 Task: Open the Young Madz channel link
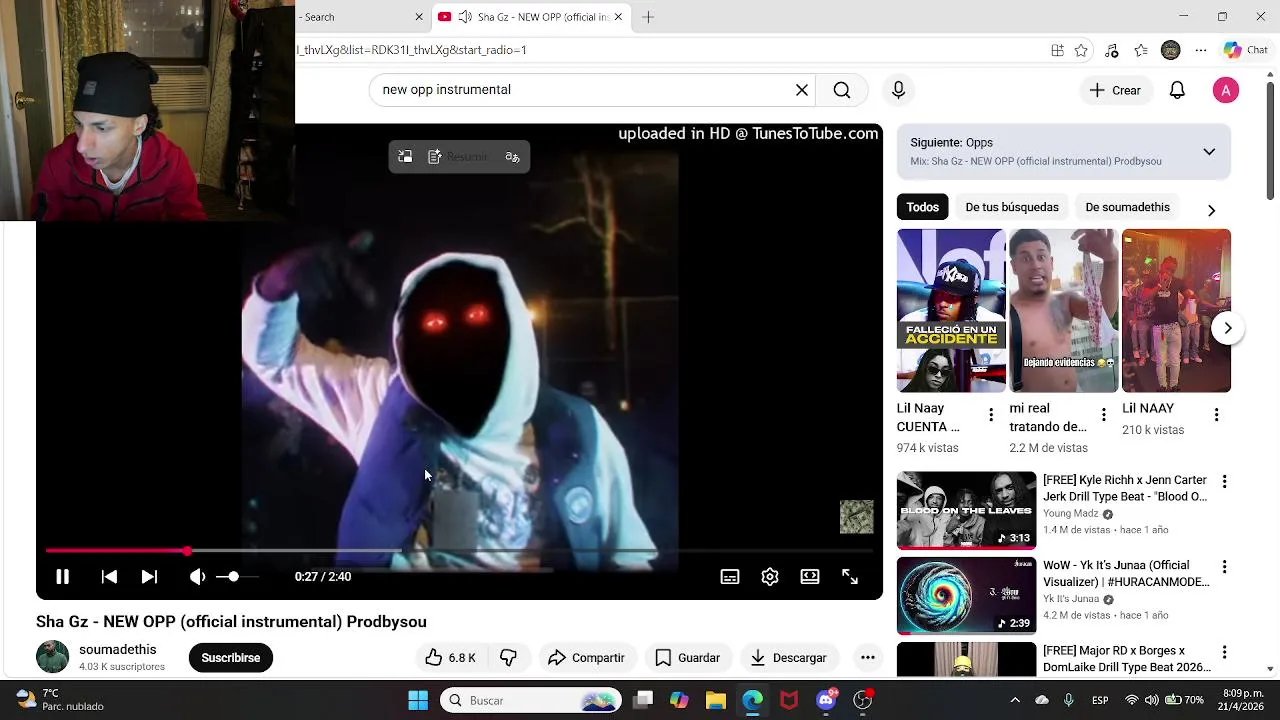tap(1070, 514)
